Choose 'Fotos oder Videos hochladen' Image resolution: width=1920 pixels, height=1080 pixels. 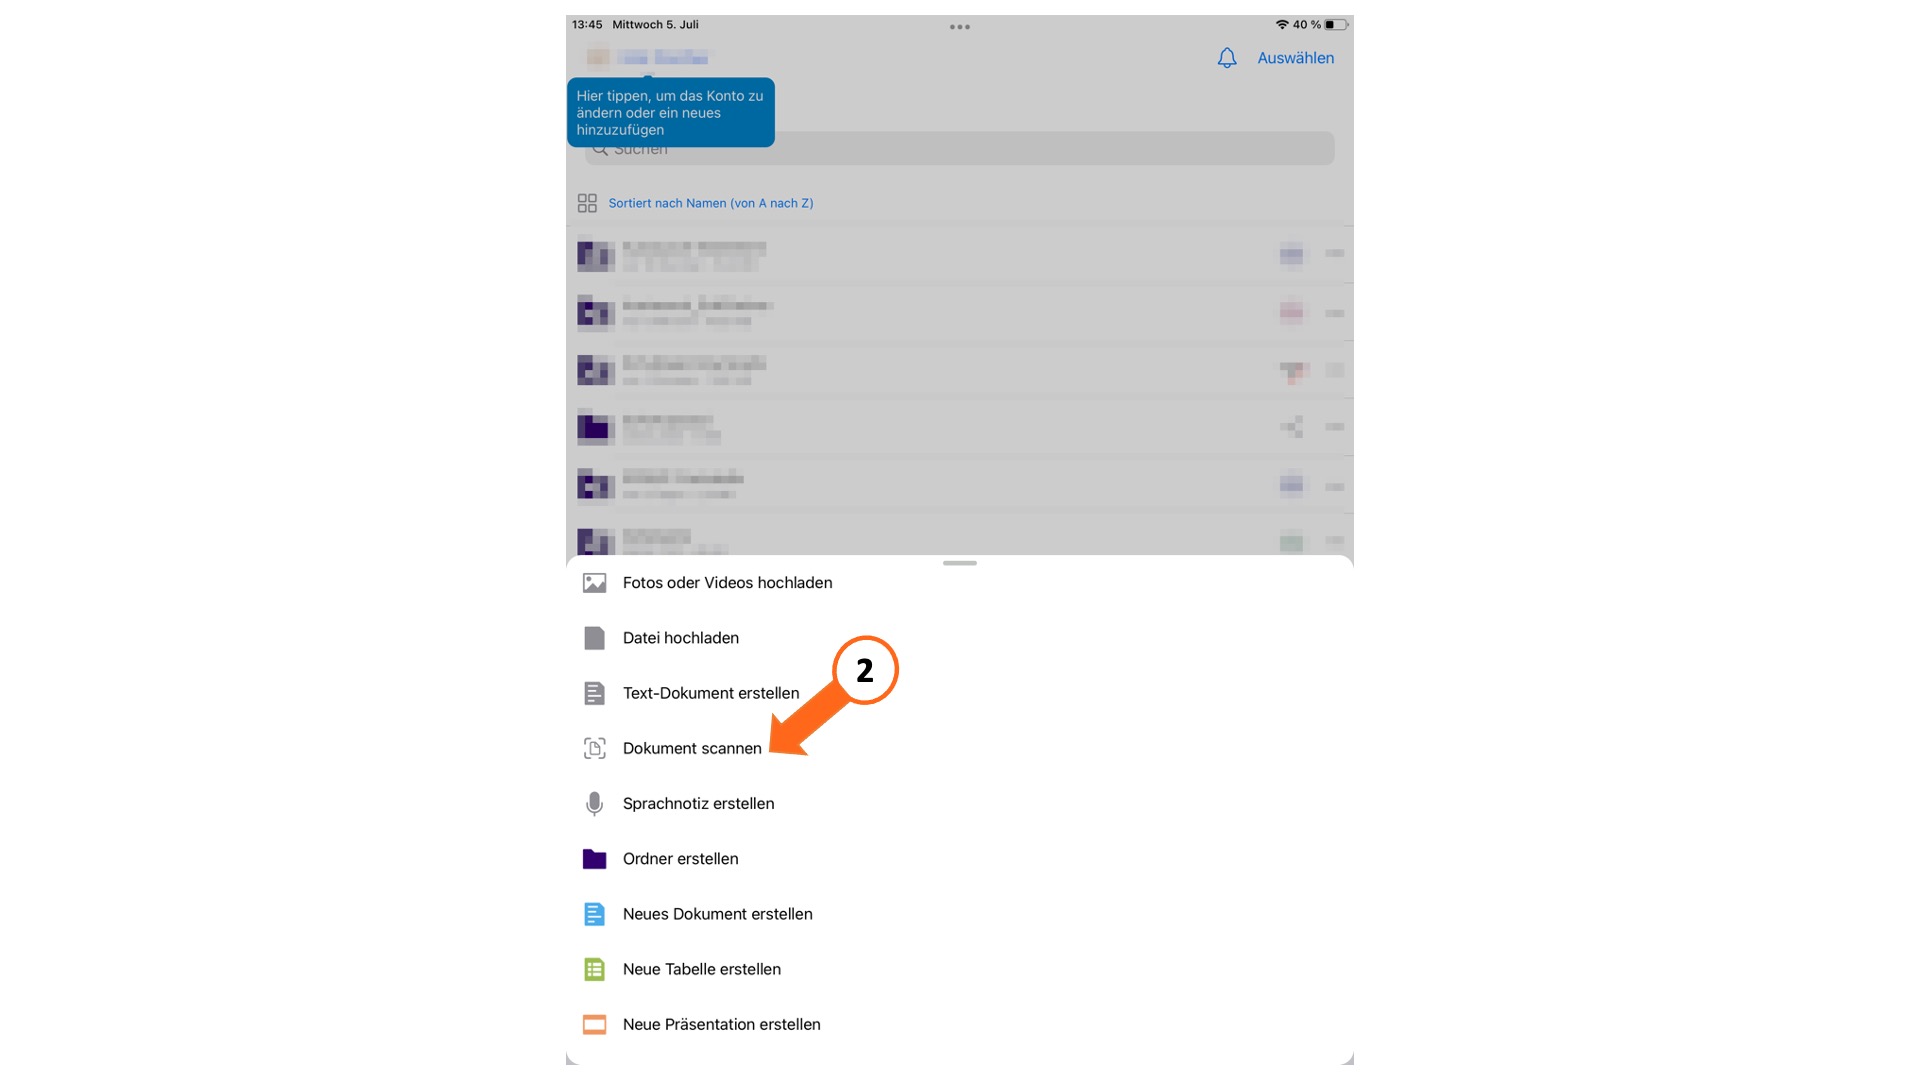(727, 583)
